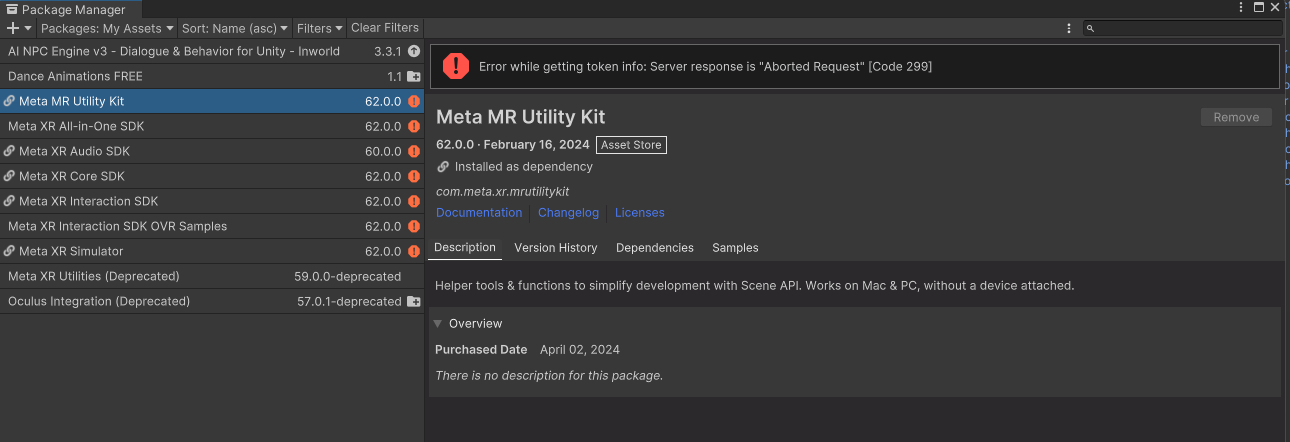Open the Changelog link

[568, 213]
